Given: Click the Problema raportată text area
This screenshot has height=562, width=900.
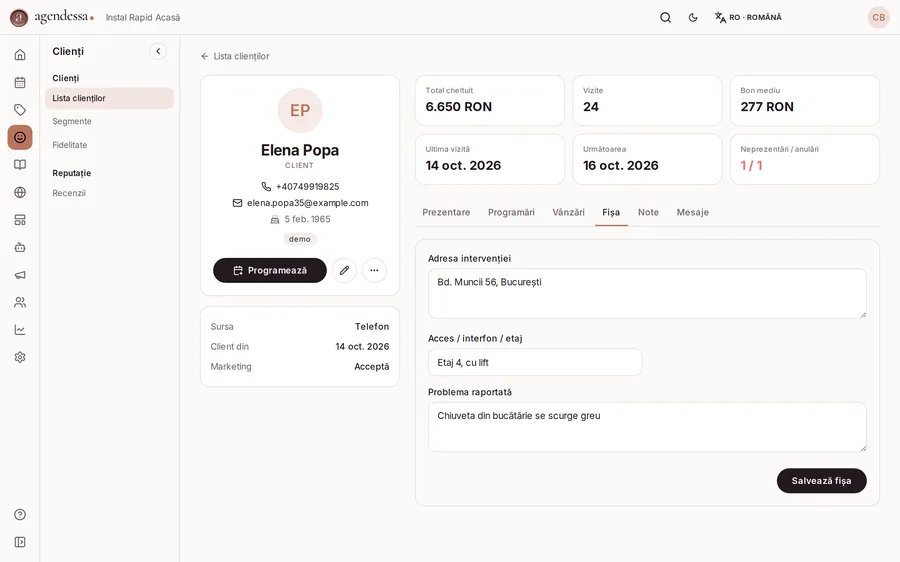Looking at the screenshot, I should 647,427.
